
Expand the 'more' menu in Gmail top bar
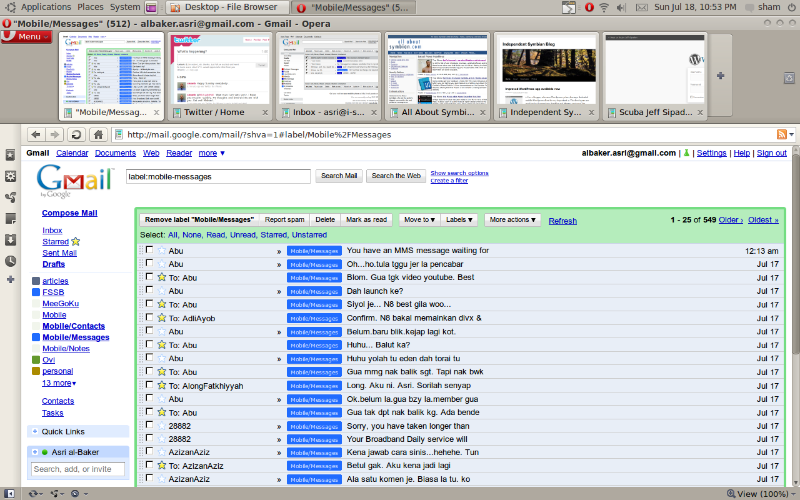(x=212, y=153)
